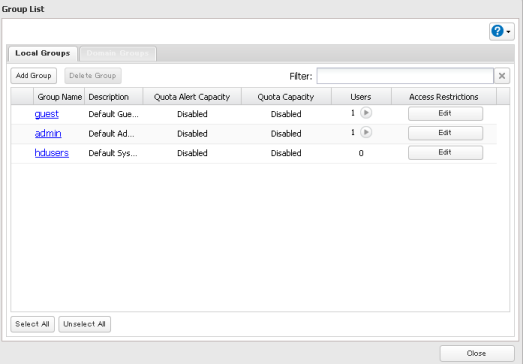Focus the Filter input field
The width and height of the screenshot is (523, 364).
[x=405, y=76]
